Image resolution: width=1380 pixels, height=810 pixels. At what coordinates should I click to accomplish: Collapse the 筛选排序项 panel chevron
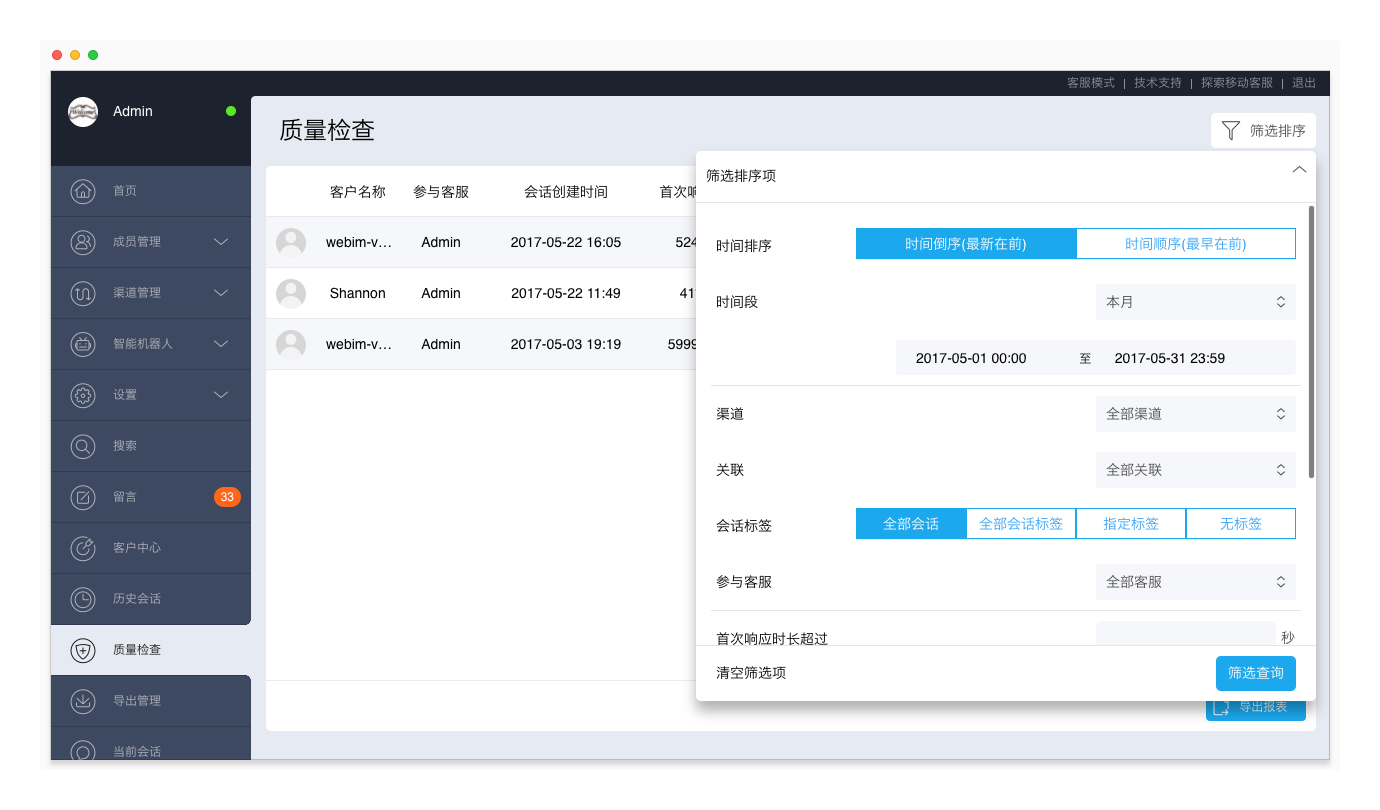coord(1299,170)
